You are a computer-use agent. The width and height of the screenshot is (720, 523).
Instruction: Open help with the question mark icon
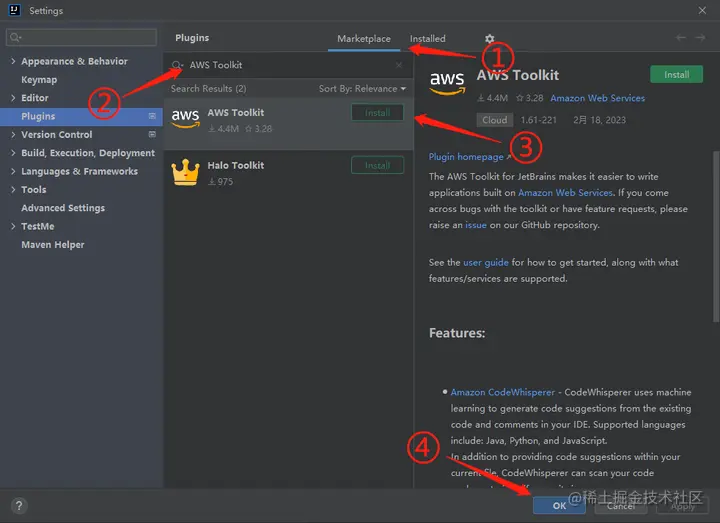coord(19,506)
